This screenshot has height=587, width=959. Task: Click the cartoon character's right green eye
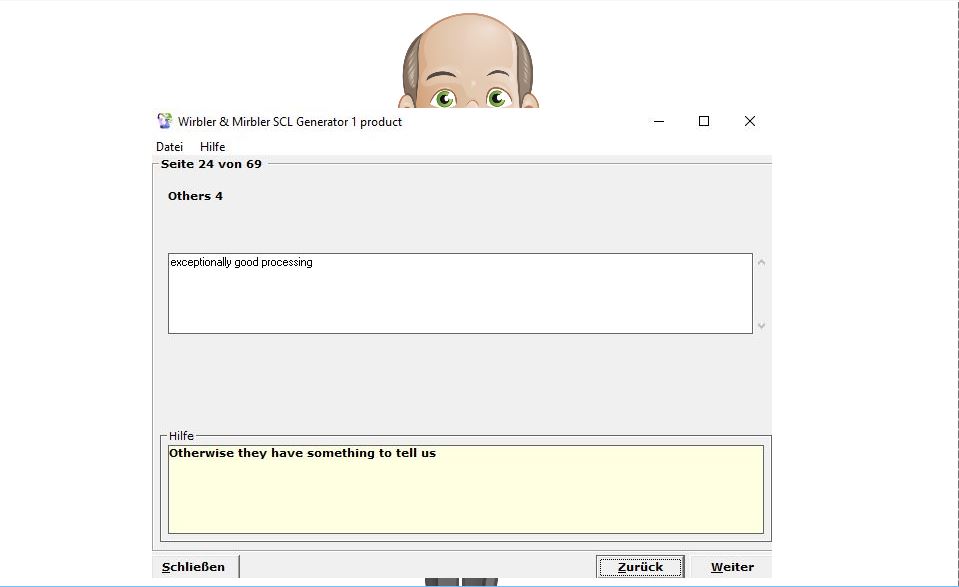point(497,98)
